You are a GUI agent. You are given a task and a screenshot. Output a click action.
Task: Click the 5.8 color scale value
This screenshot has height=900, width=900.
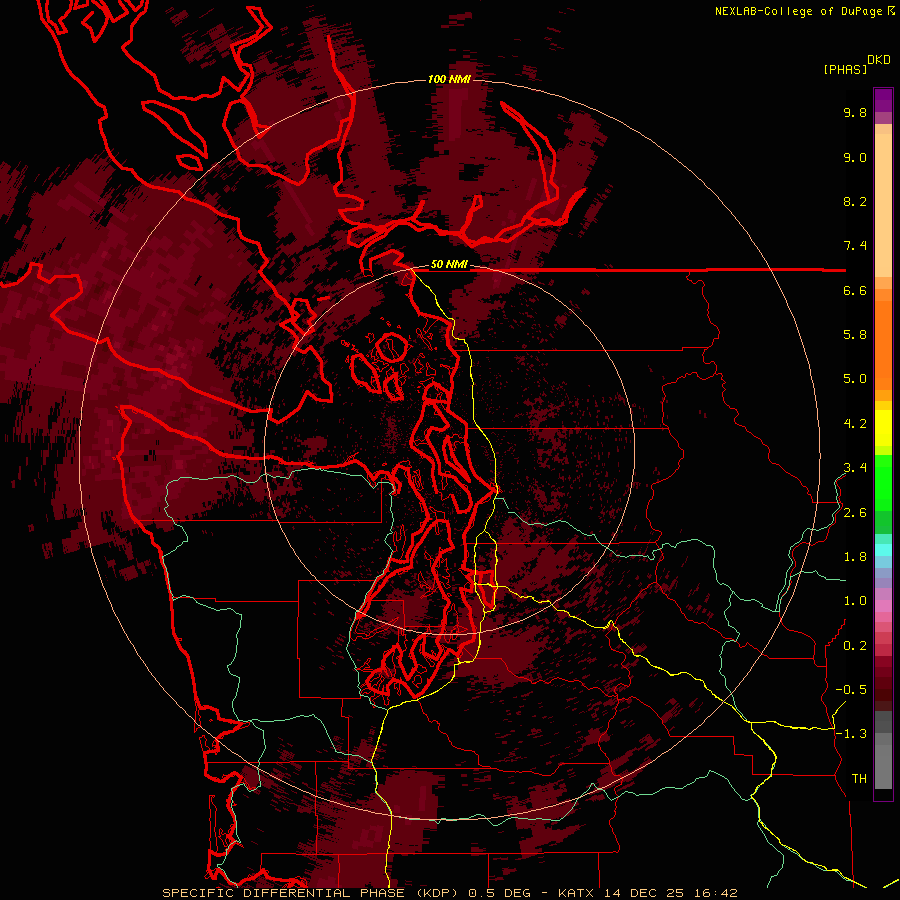855,335
